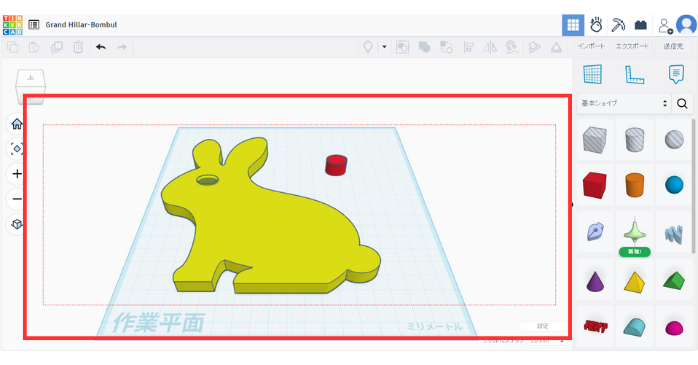Click the view cube top face
The image size is (698, 365).
(x=30, y=78)
